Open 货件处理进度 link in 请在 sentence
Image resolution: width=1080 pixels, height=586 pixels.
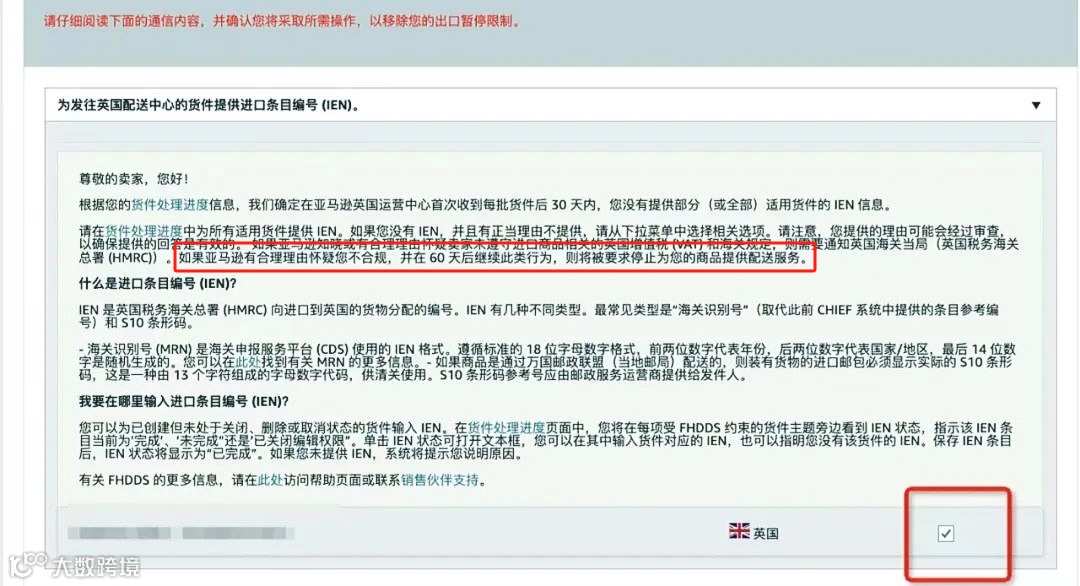[x=143, y=231]
